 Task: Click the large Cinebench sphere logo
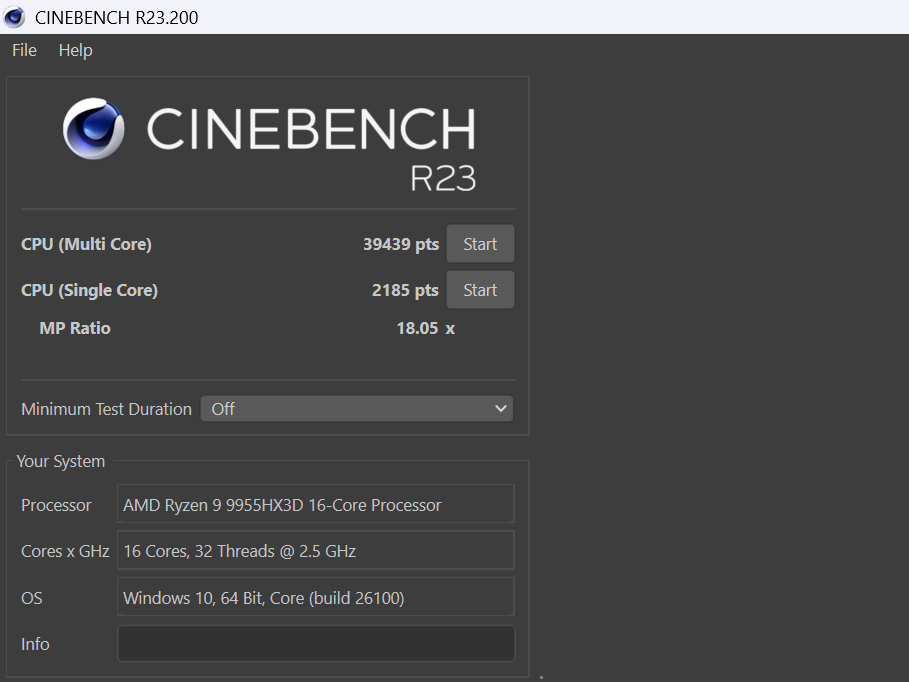(x=93, y=129)
